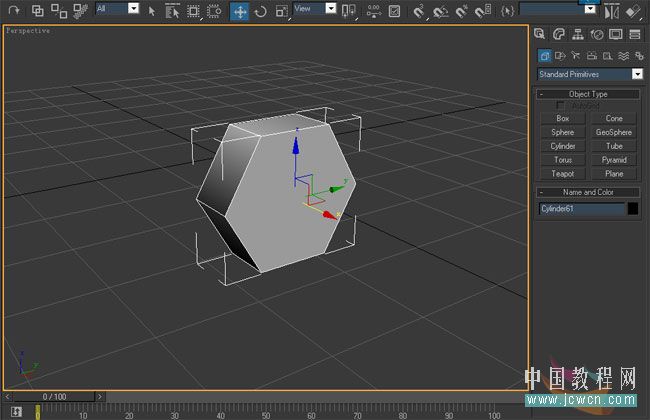The width and height of the screenshot is (650, 420).
Task: Click the Plane primitive button
Action: click(614, 174)
